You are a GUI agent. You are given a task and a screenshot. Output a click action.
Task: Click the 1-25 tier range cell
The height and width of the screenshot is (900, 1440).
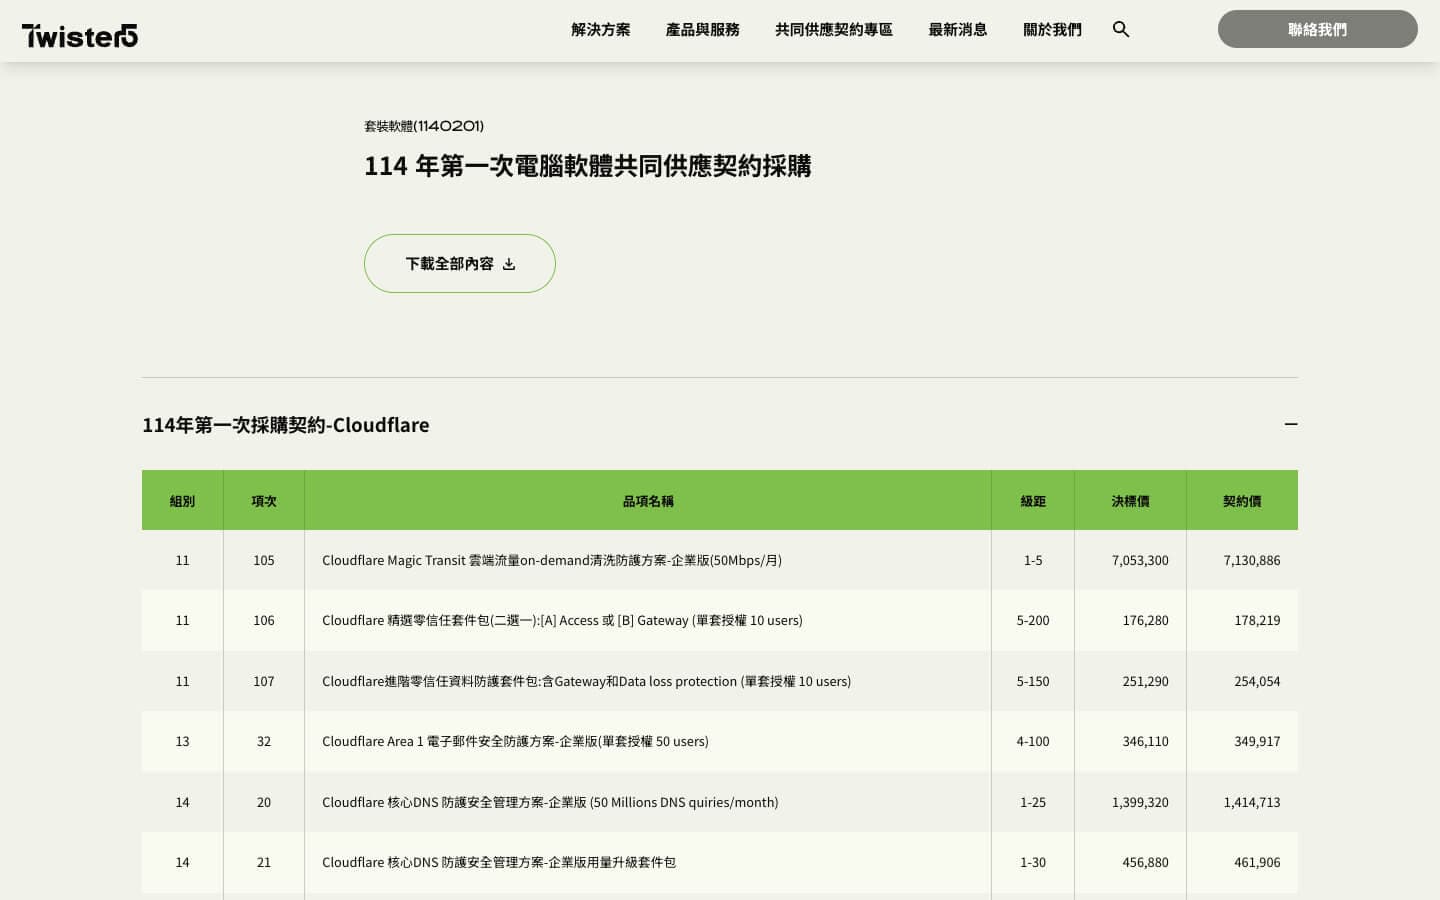[x=1033, y=802]
